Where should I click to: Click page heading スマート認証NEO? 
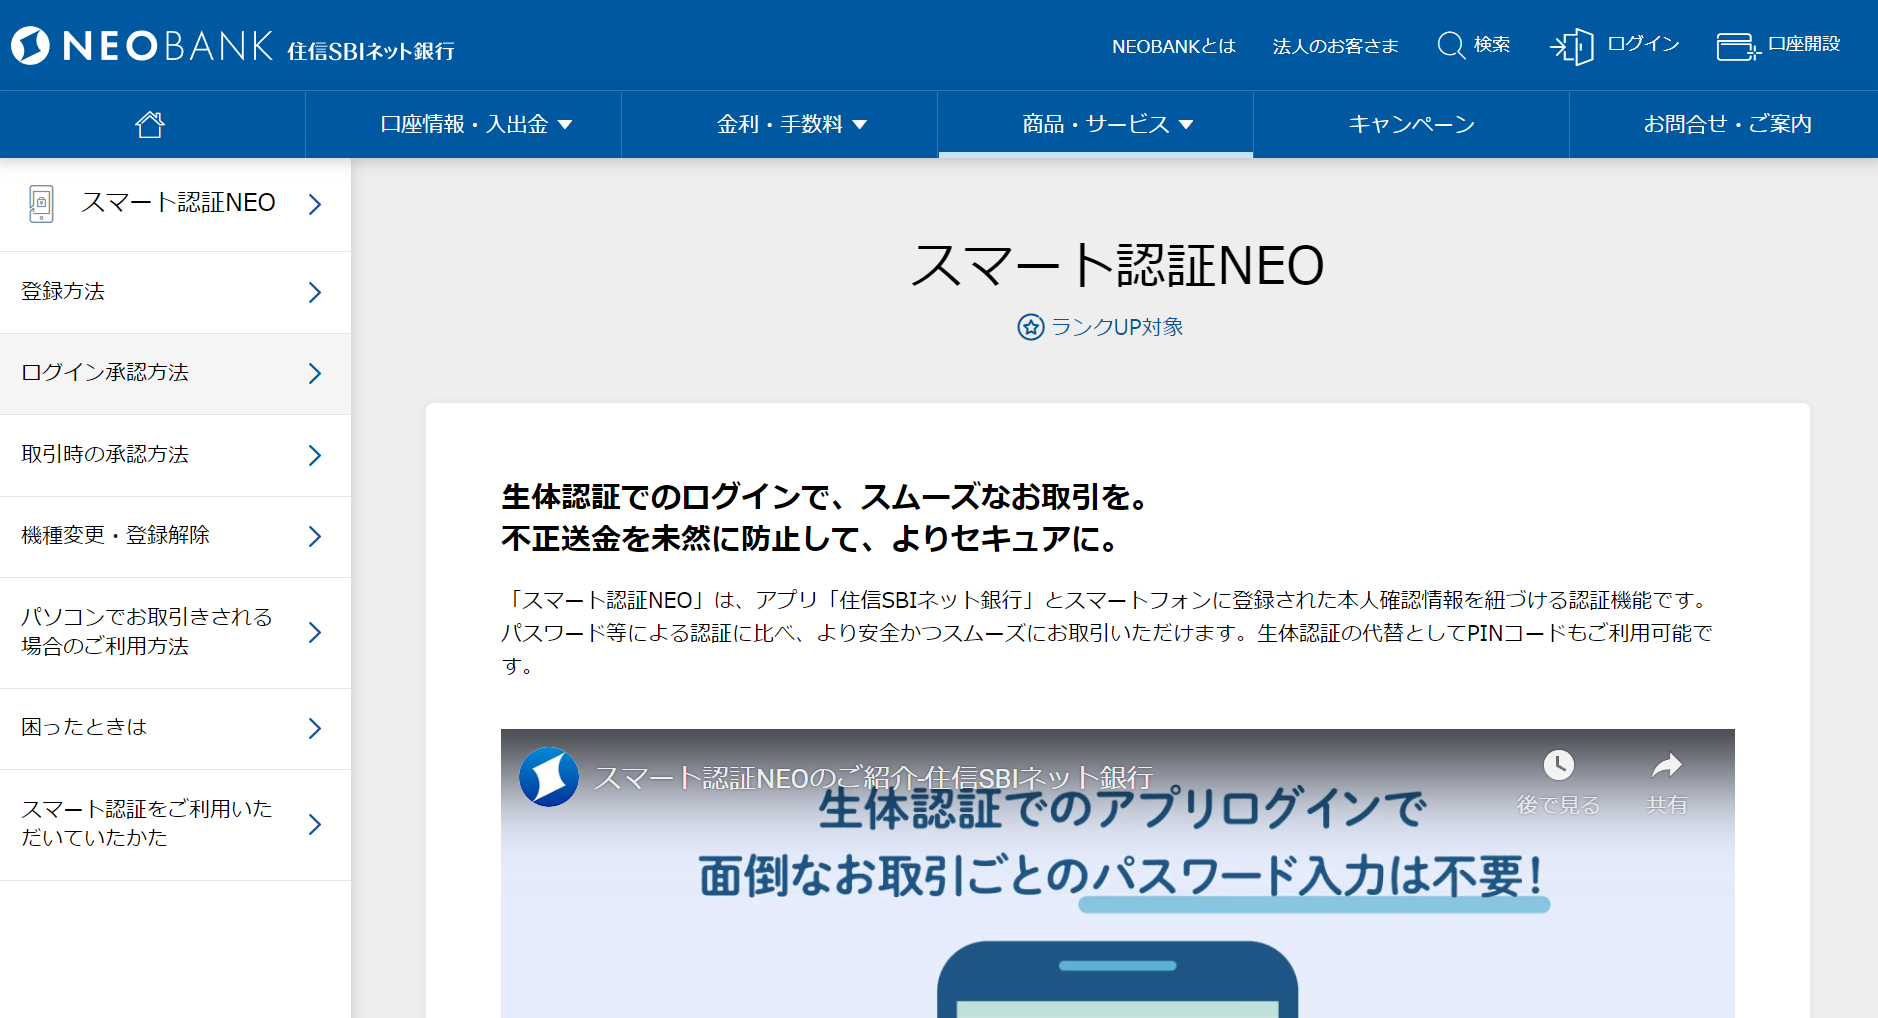(1117, 266)
